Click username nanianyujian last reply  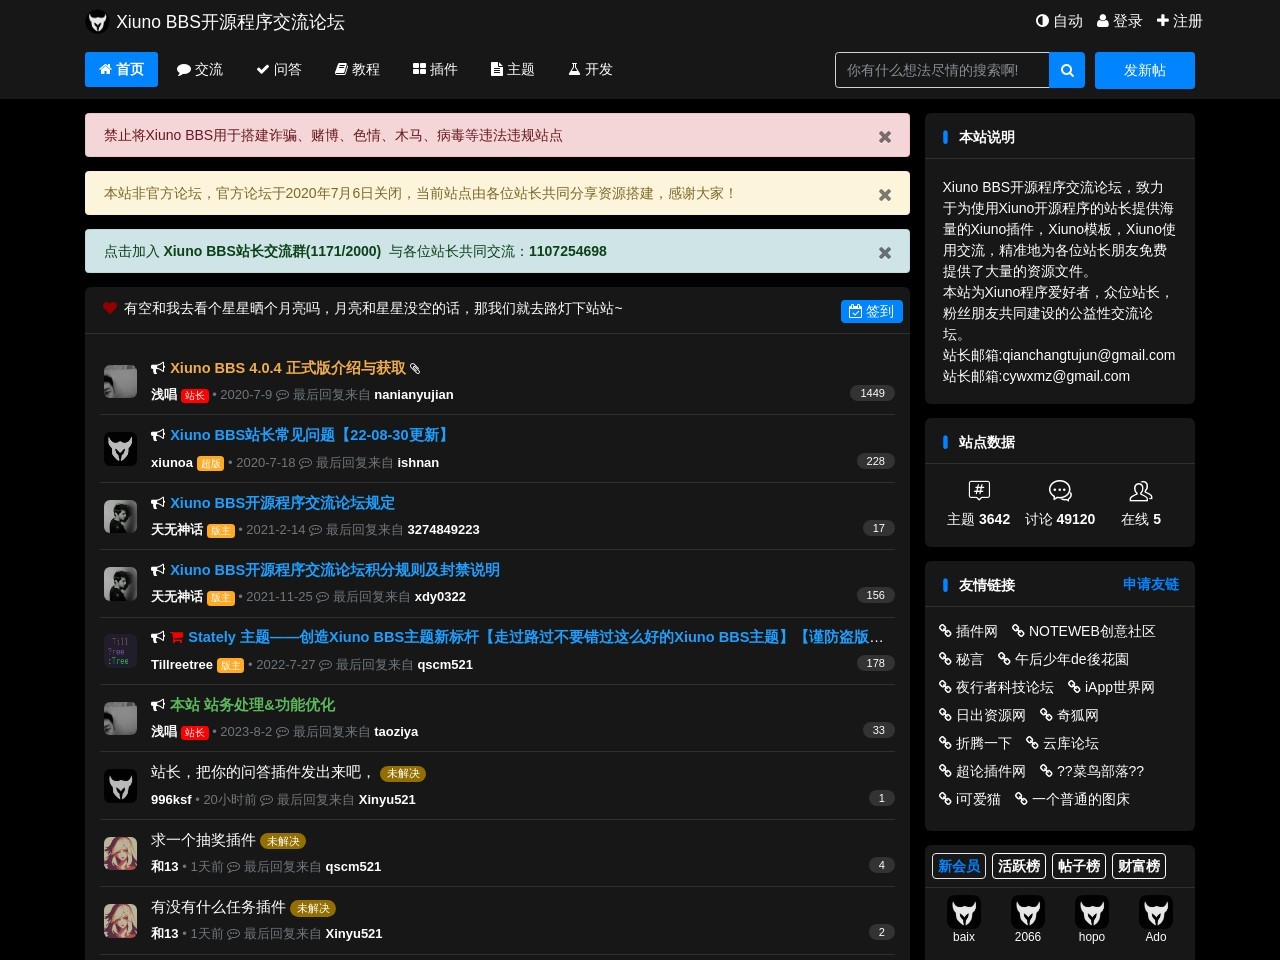point(414,395)
